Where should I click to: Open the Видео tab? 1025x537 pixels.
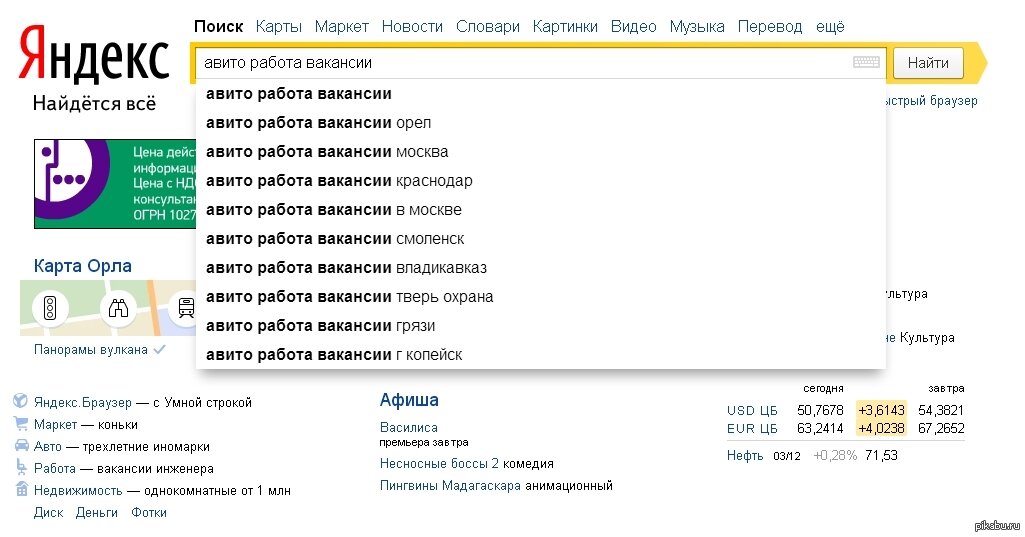(x=633, y=27)
